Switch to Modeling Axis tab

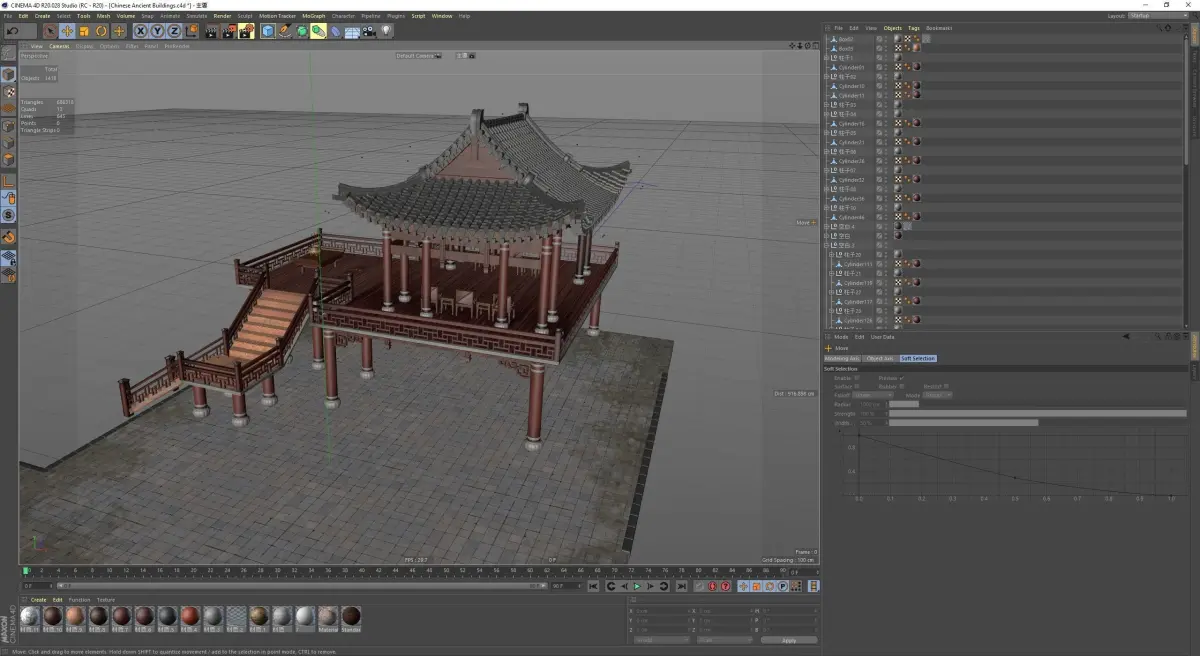click(x=841, y=358)
